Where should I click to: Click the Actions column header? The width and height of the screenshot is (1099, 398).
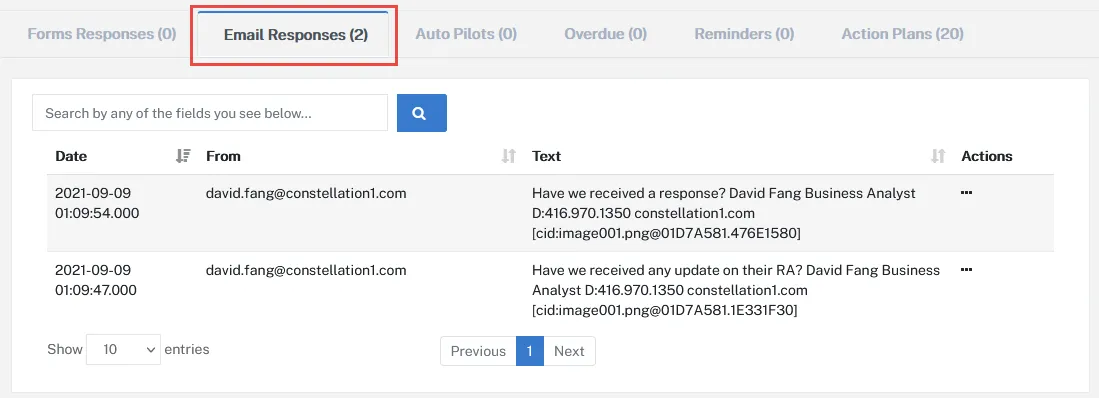point(987,156)
